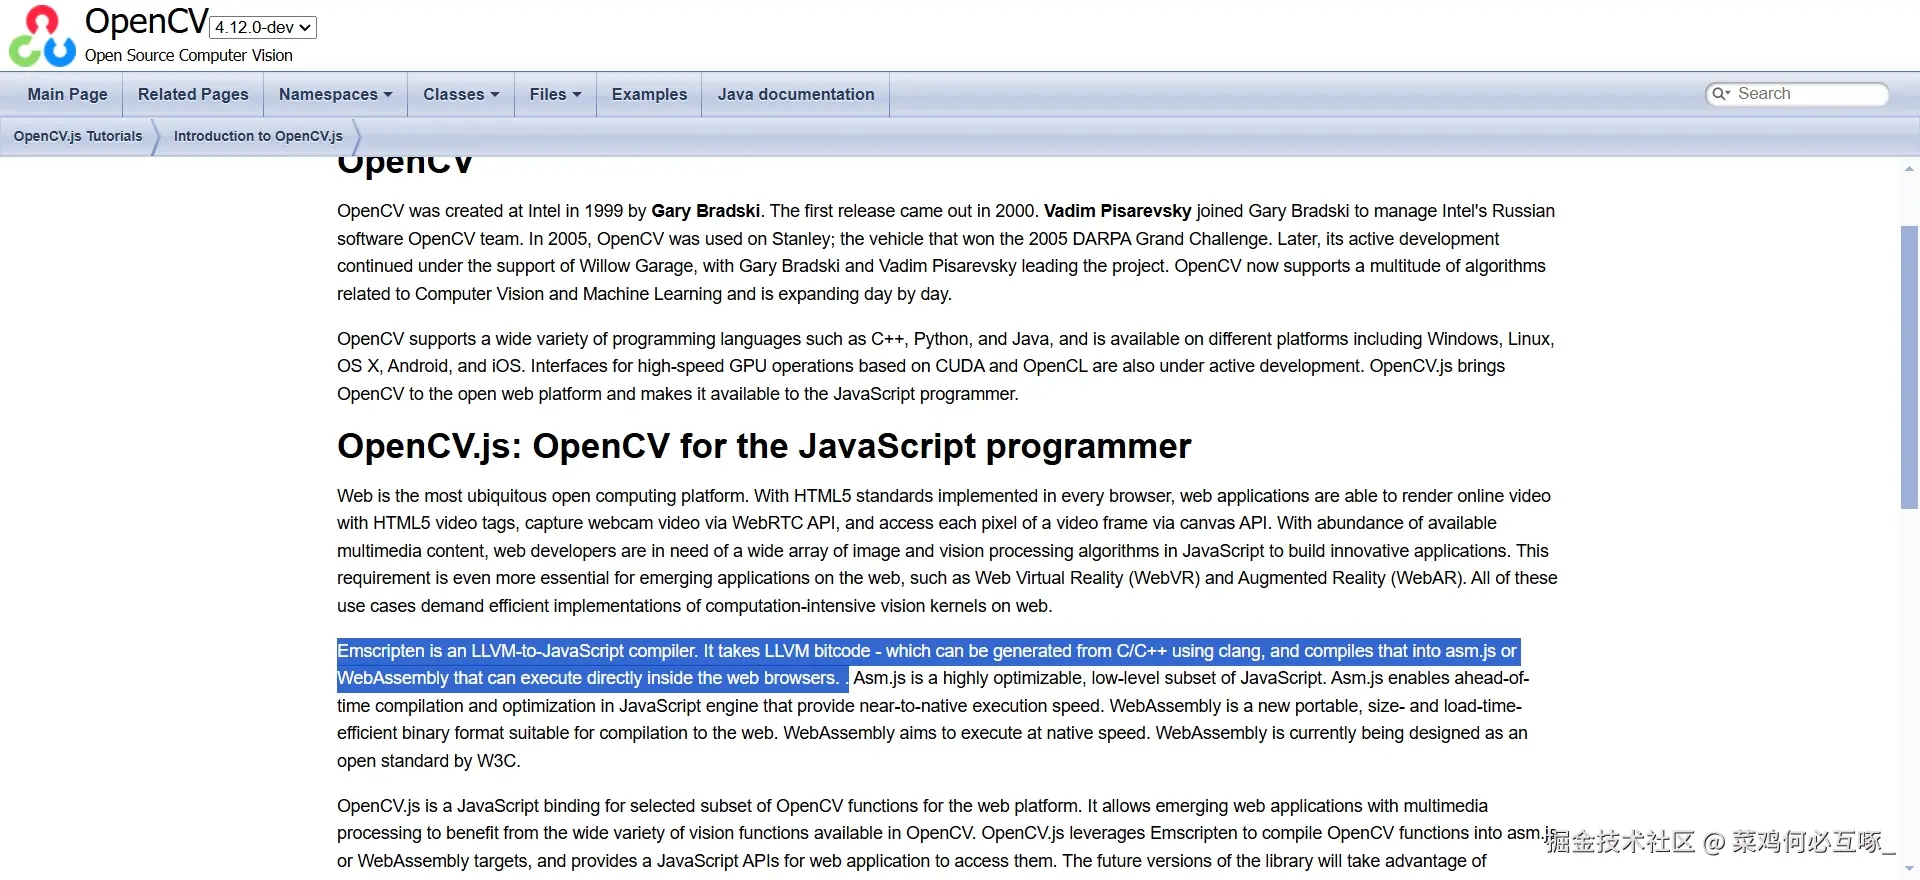Expand the Files menu
The width and height of the screenshot is (1920, 880).
(x=555, y=94)
